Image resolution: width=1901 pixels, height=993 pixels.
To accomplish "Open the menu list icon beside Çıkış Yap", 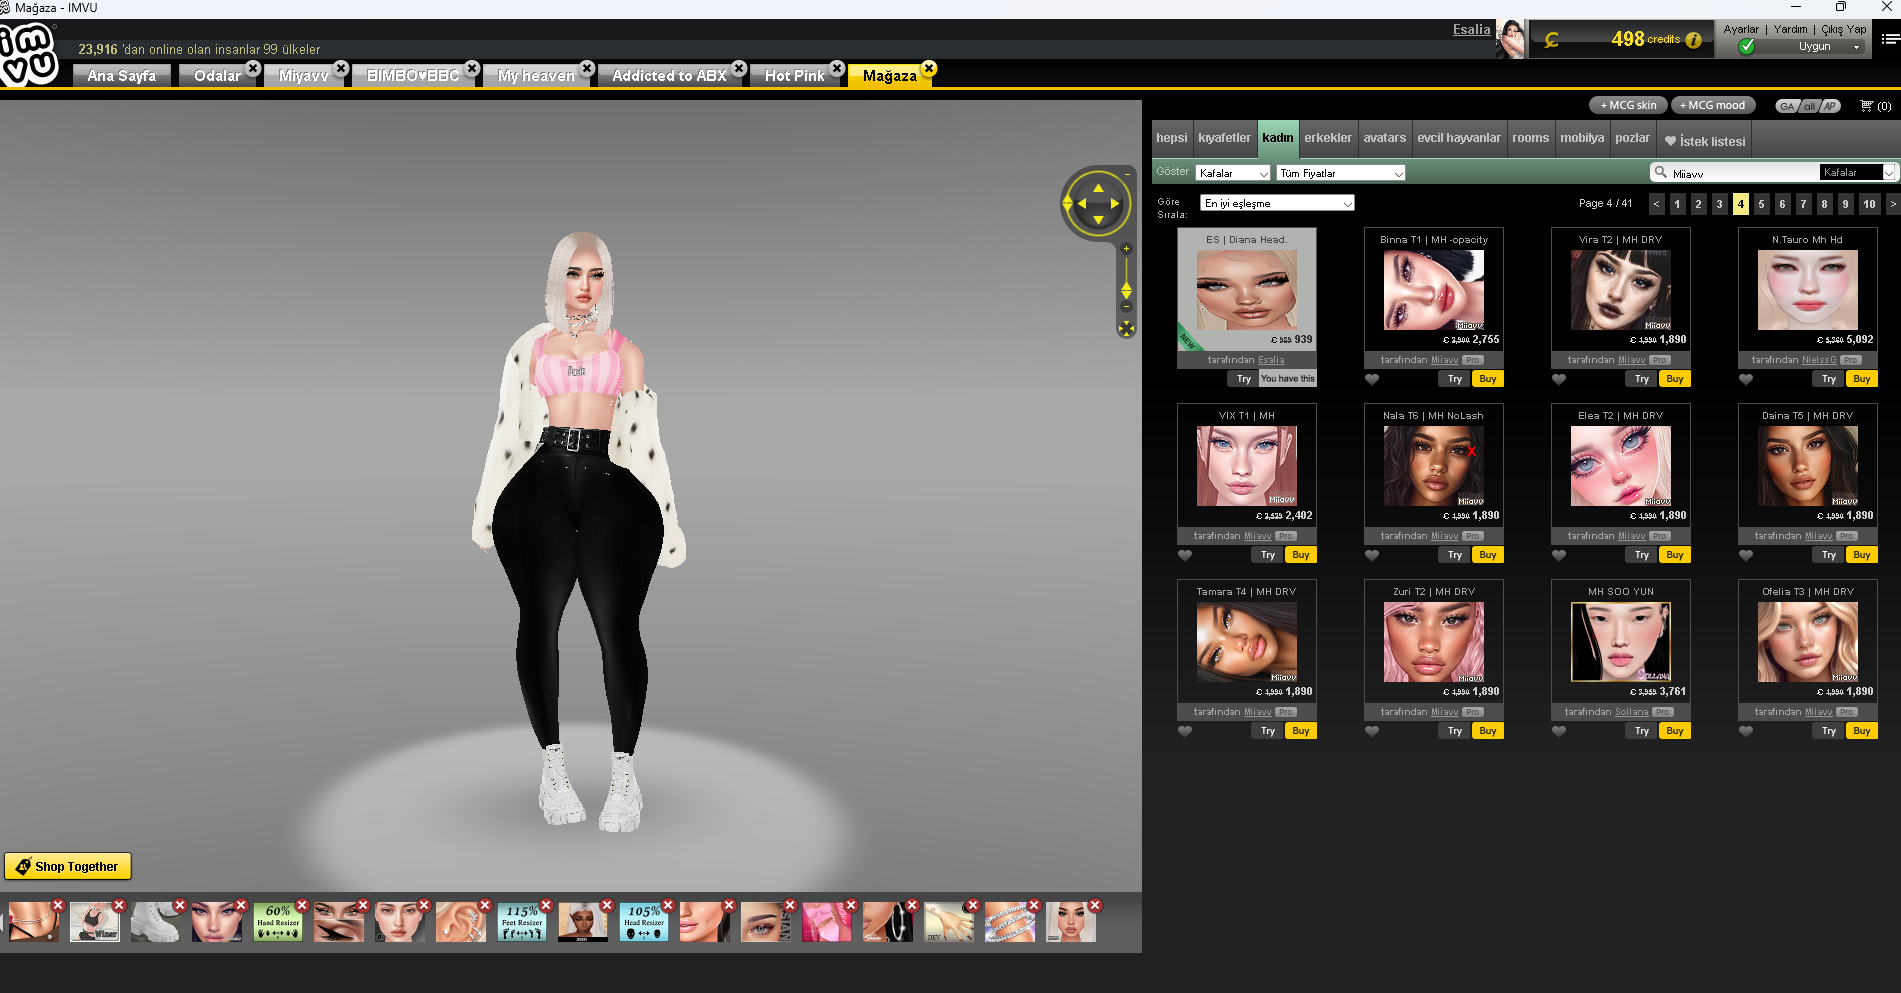I will click(1890, 39).
